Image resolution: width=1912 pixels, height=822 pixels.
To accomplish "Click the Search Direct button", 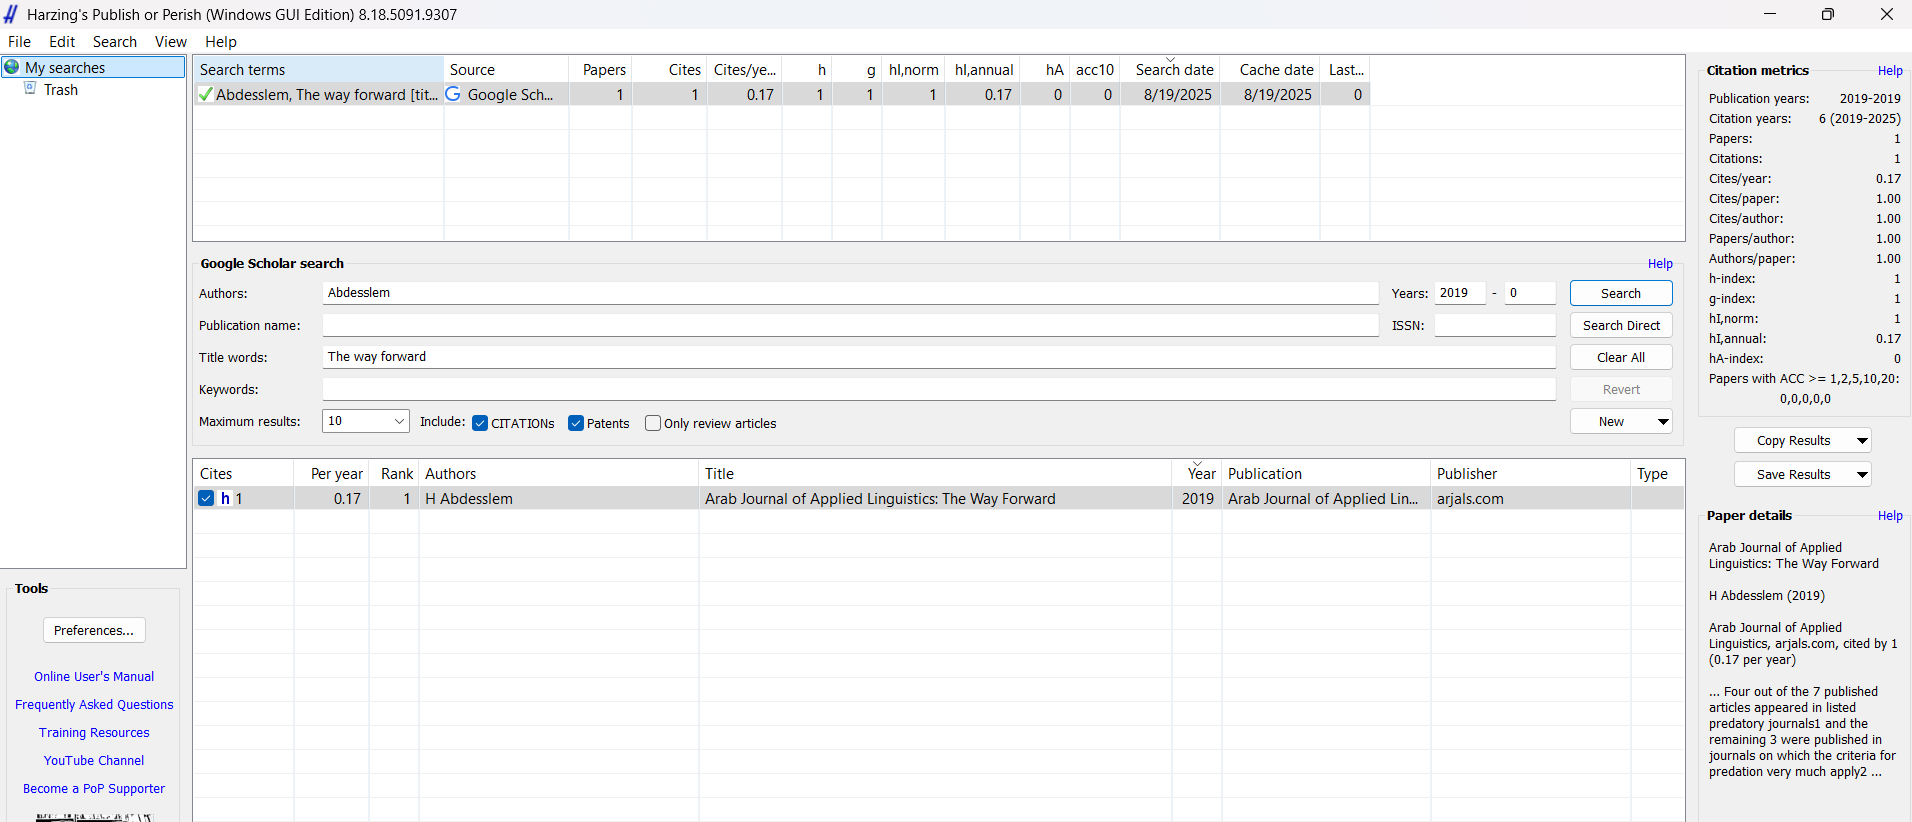I will pos(1621,325).
